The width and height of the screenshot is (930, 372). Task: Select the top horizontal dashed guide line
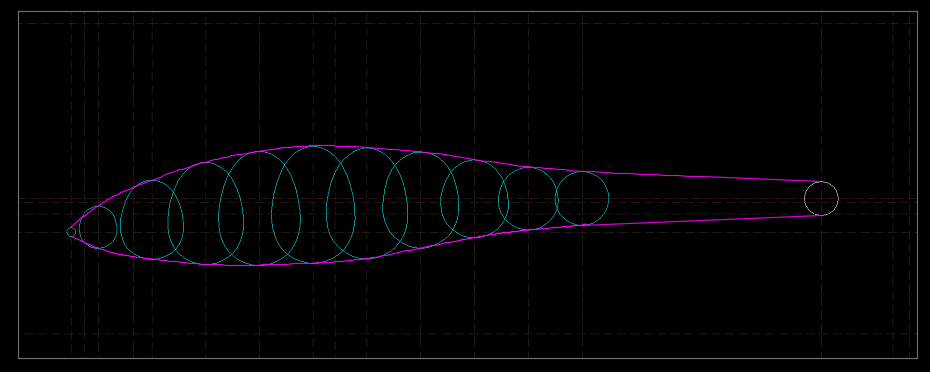pyautogui.click(x=468, y=24)
